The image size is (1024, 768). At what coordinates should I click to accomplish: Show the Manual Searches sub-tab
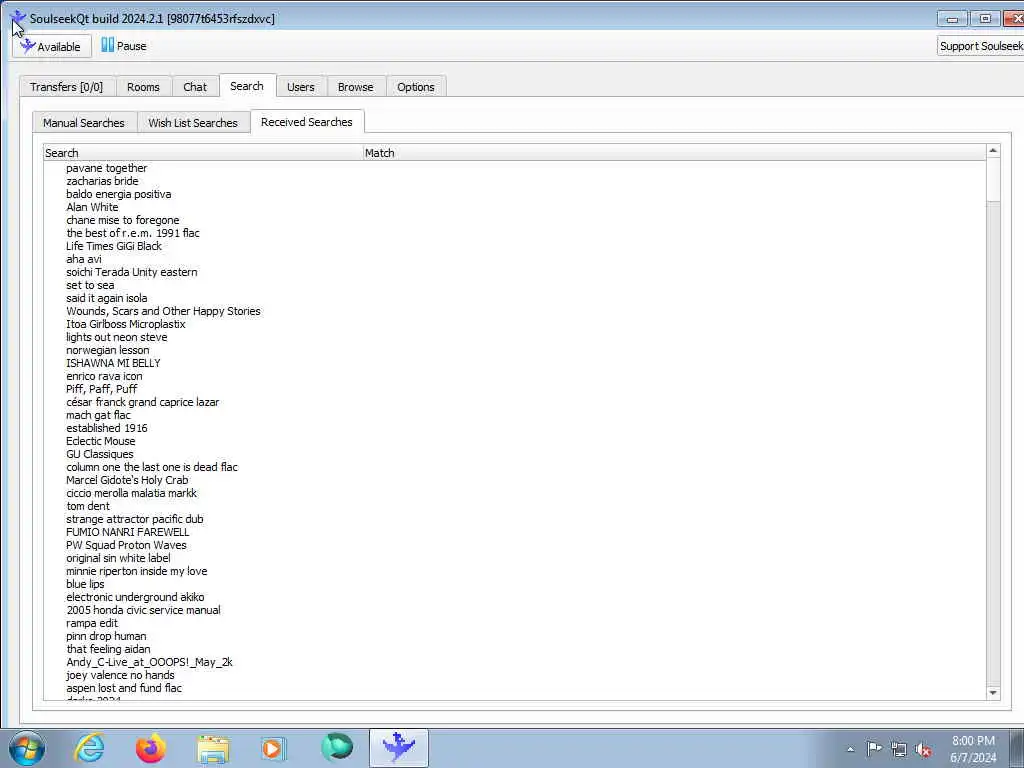(84, 123)
